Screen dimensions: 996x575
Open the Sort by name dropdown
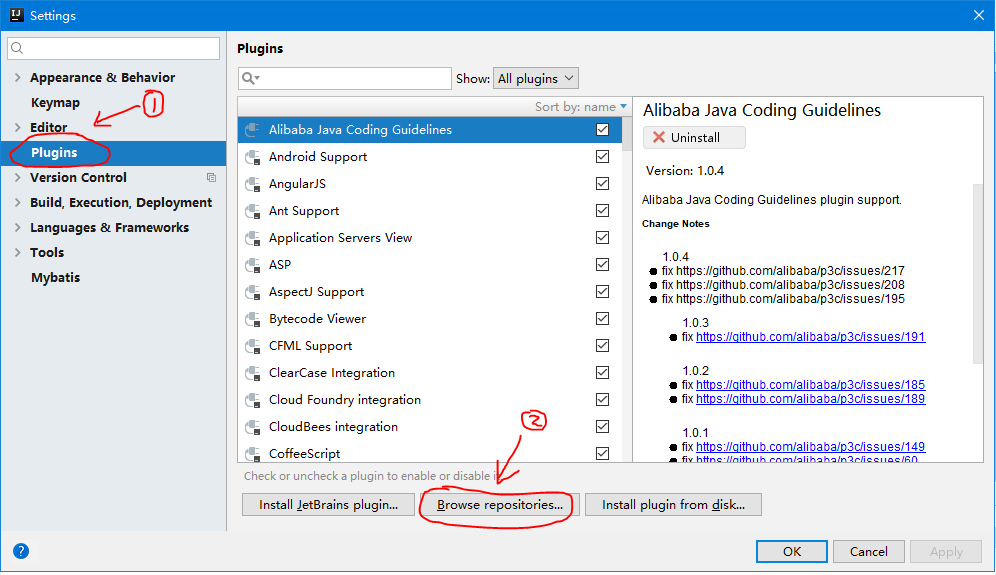[581, 107]
